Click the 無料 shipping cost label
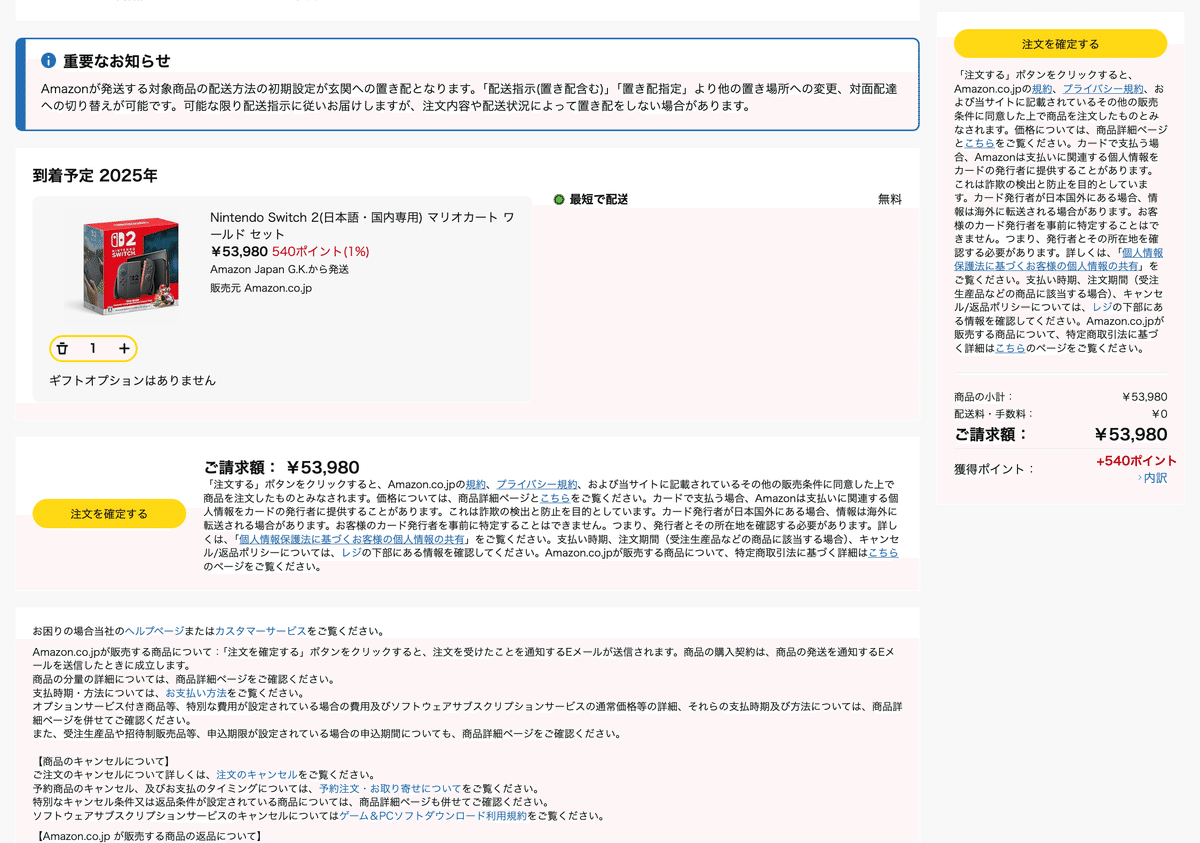 point(890,199)
